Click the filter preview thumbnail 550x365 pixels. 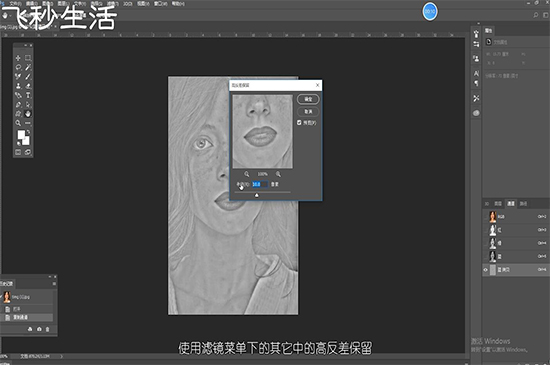coord(262,131)
